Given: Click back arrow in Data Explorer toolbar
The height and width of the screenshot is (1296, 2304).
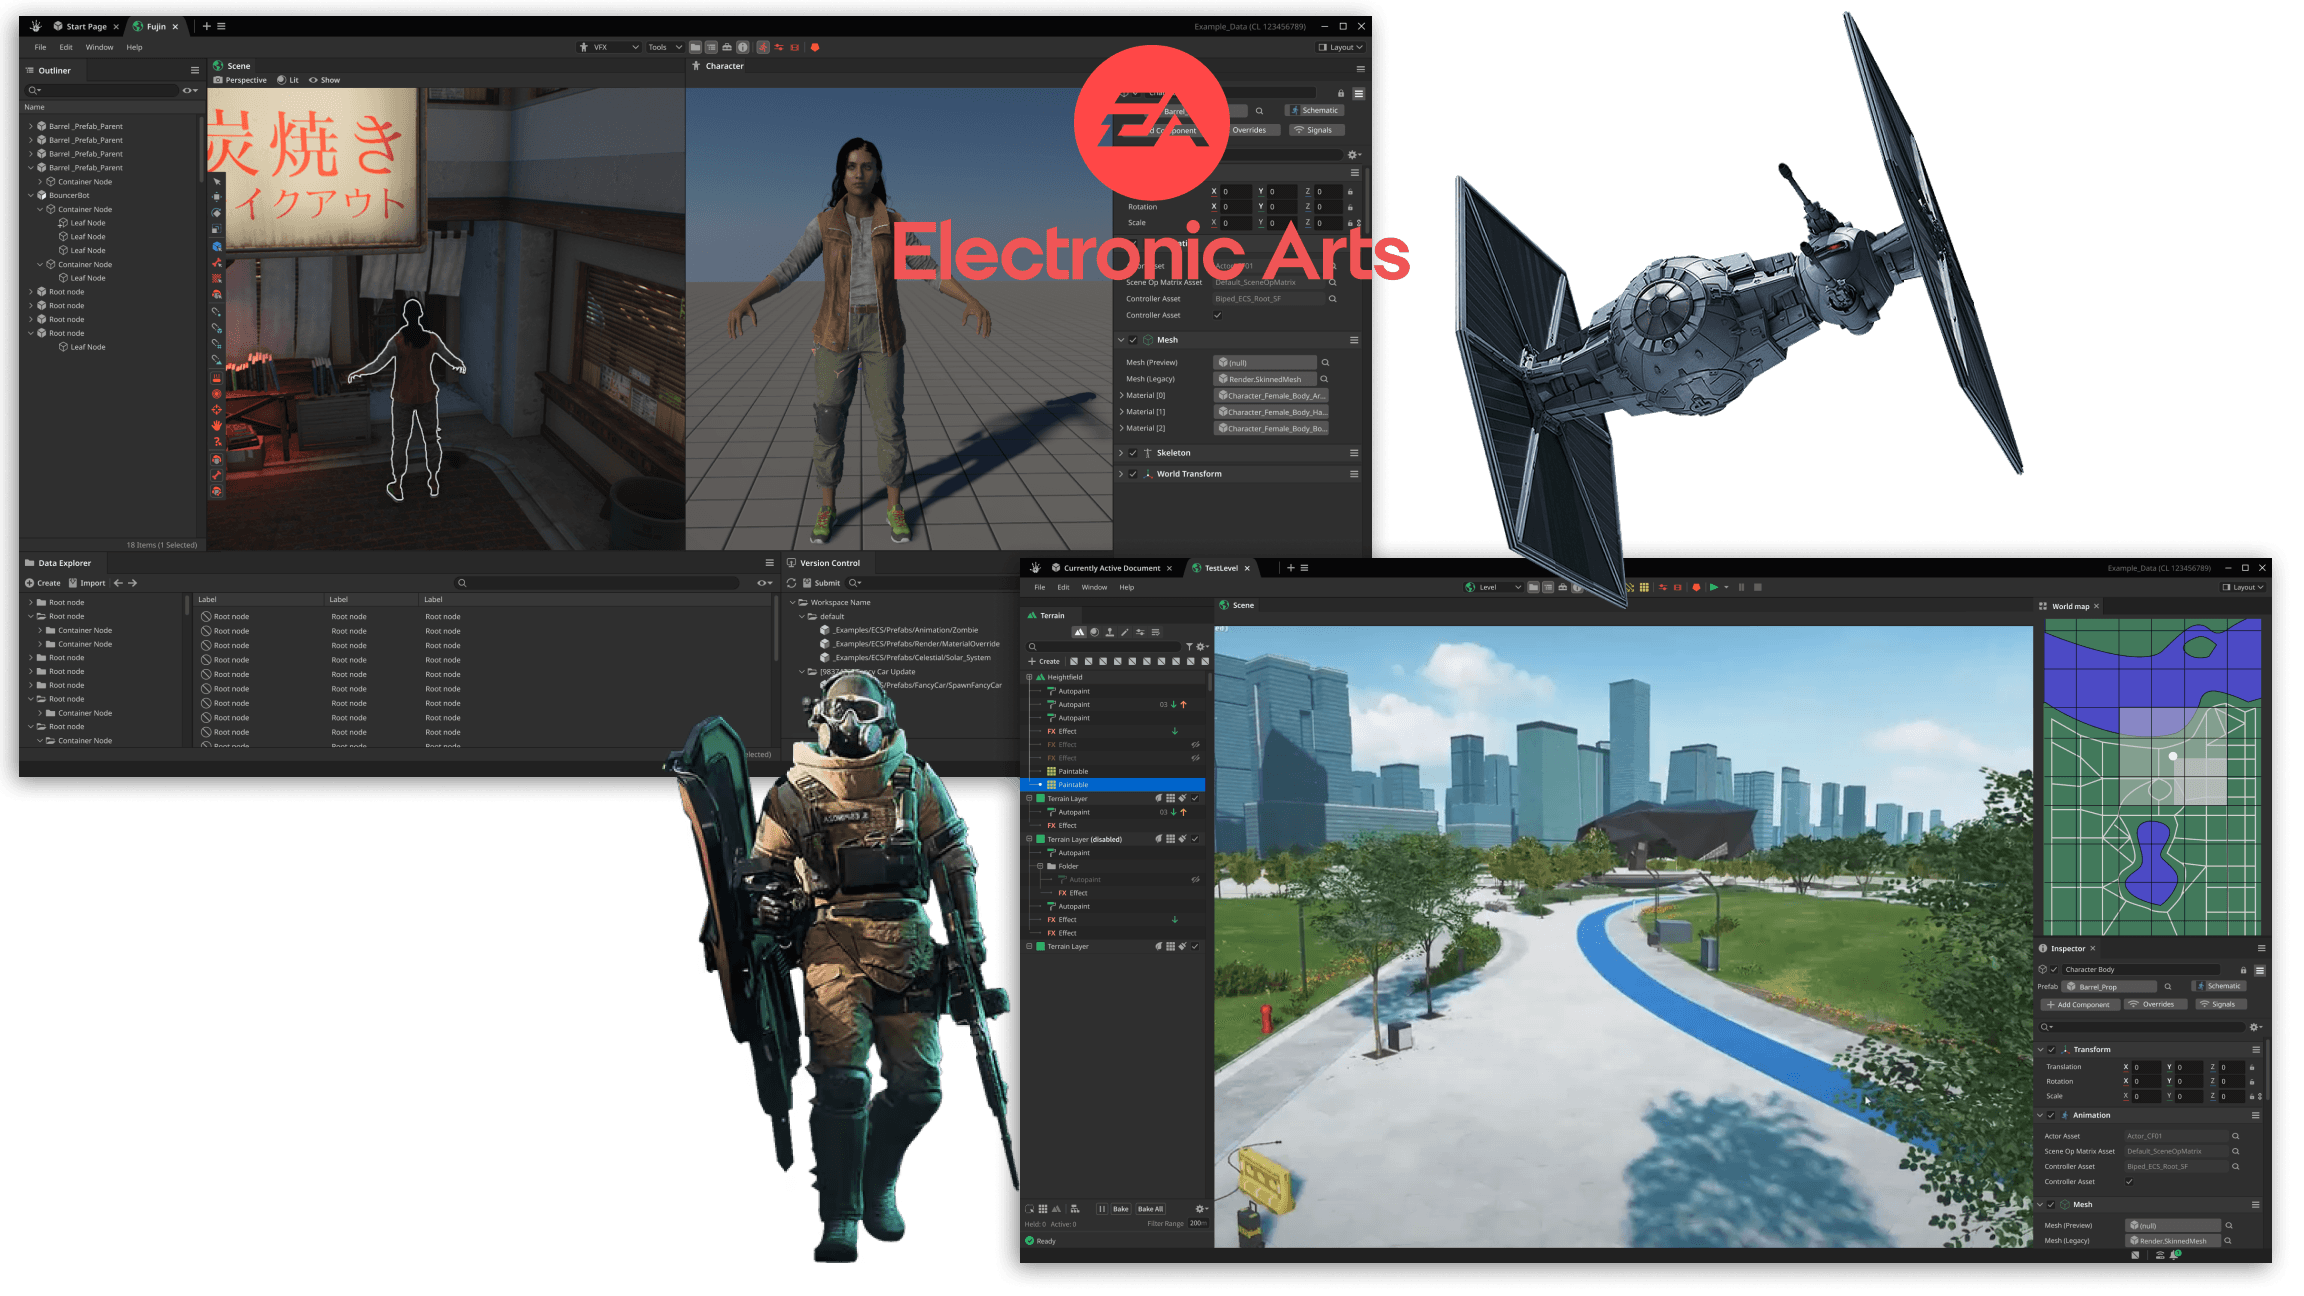Looking at the screenshot, I should pyautogui.click(x=118, y=583).
